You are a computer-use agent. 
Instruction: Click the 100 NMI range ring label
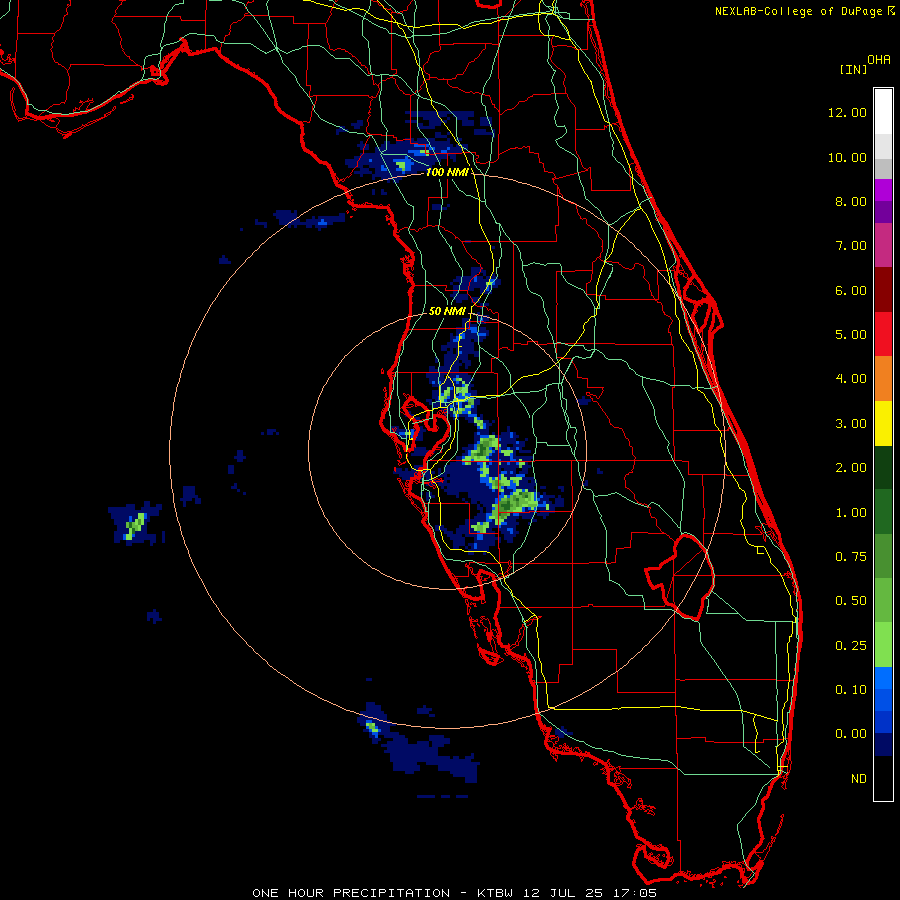pyautogui.click(x=447, y=172)
